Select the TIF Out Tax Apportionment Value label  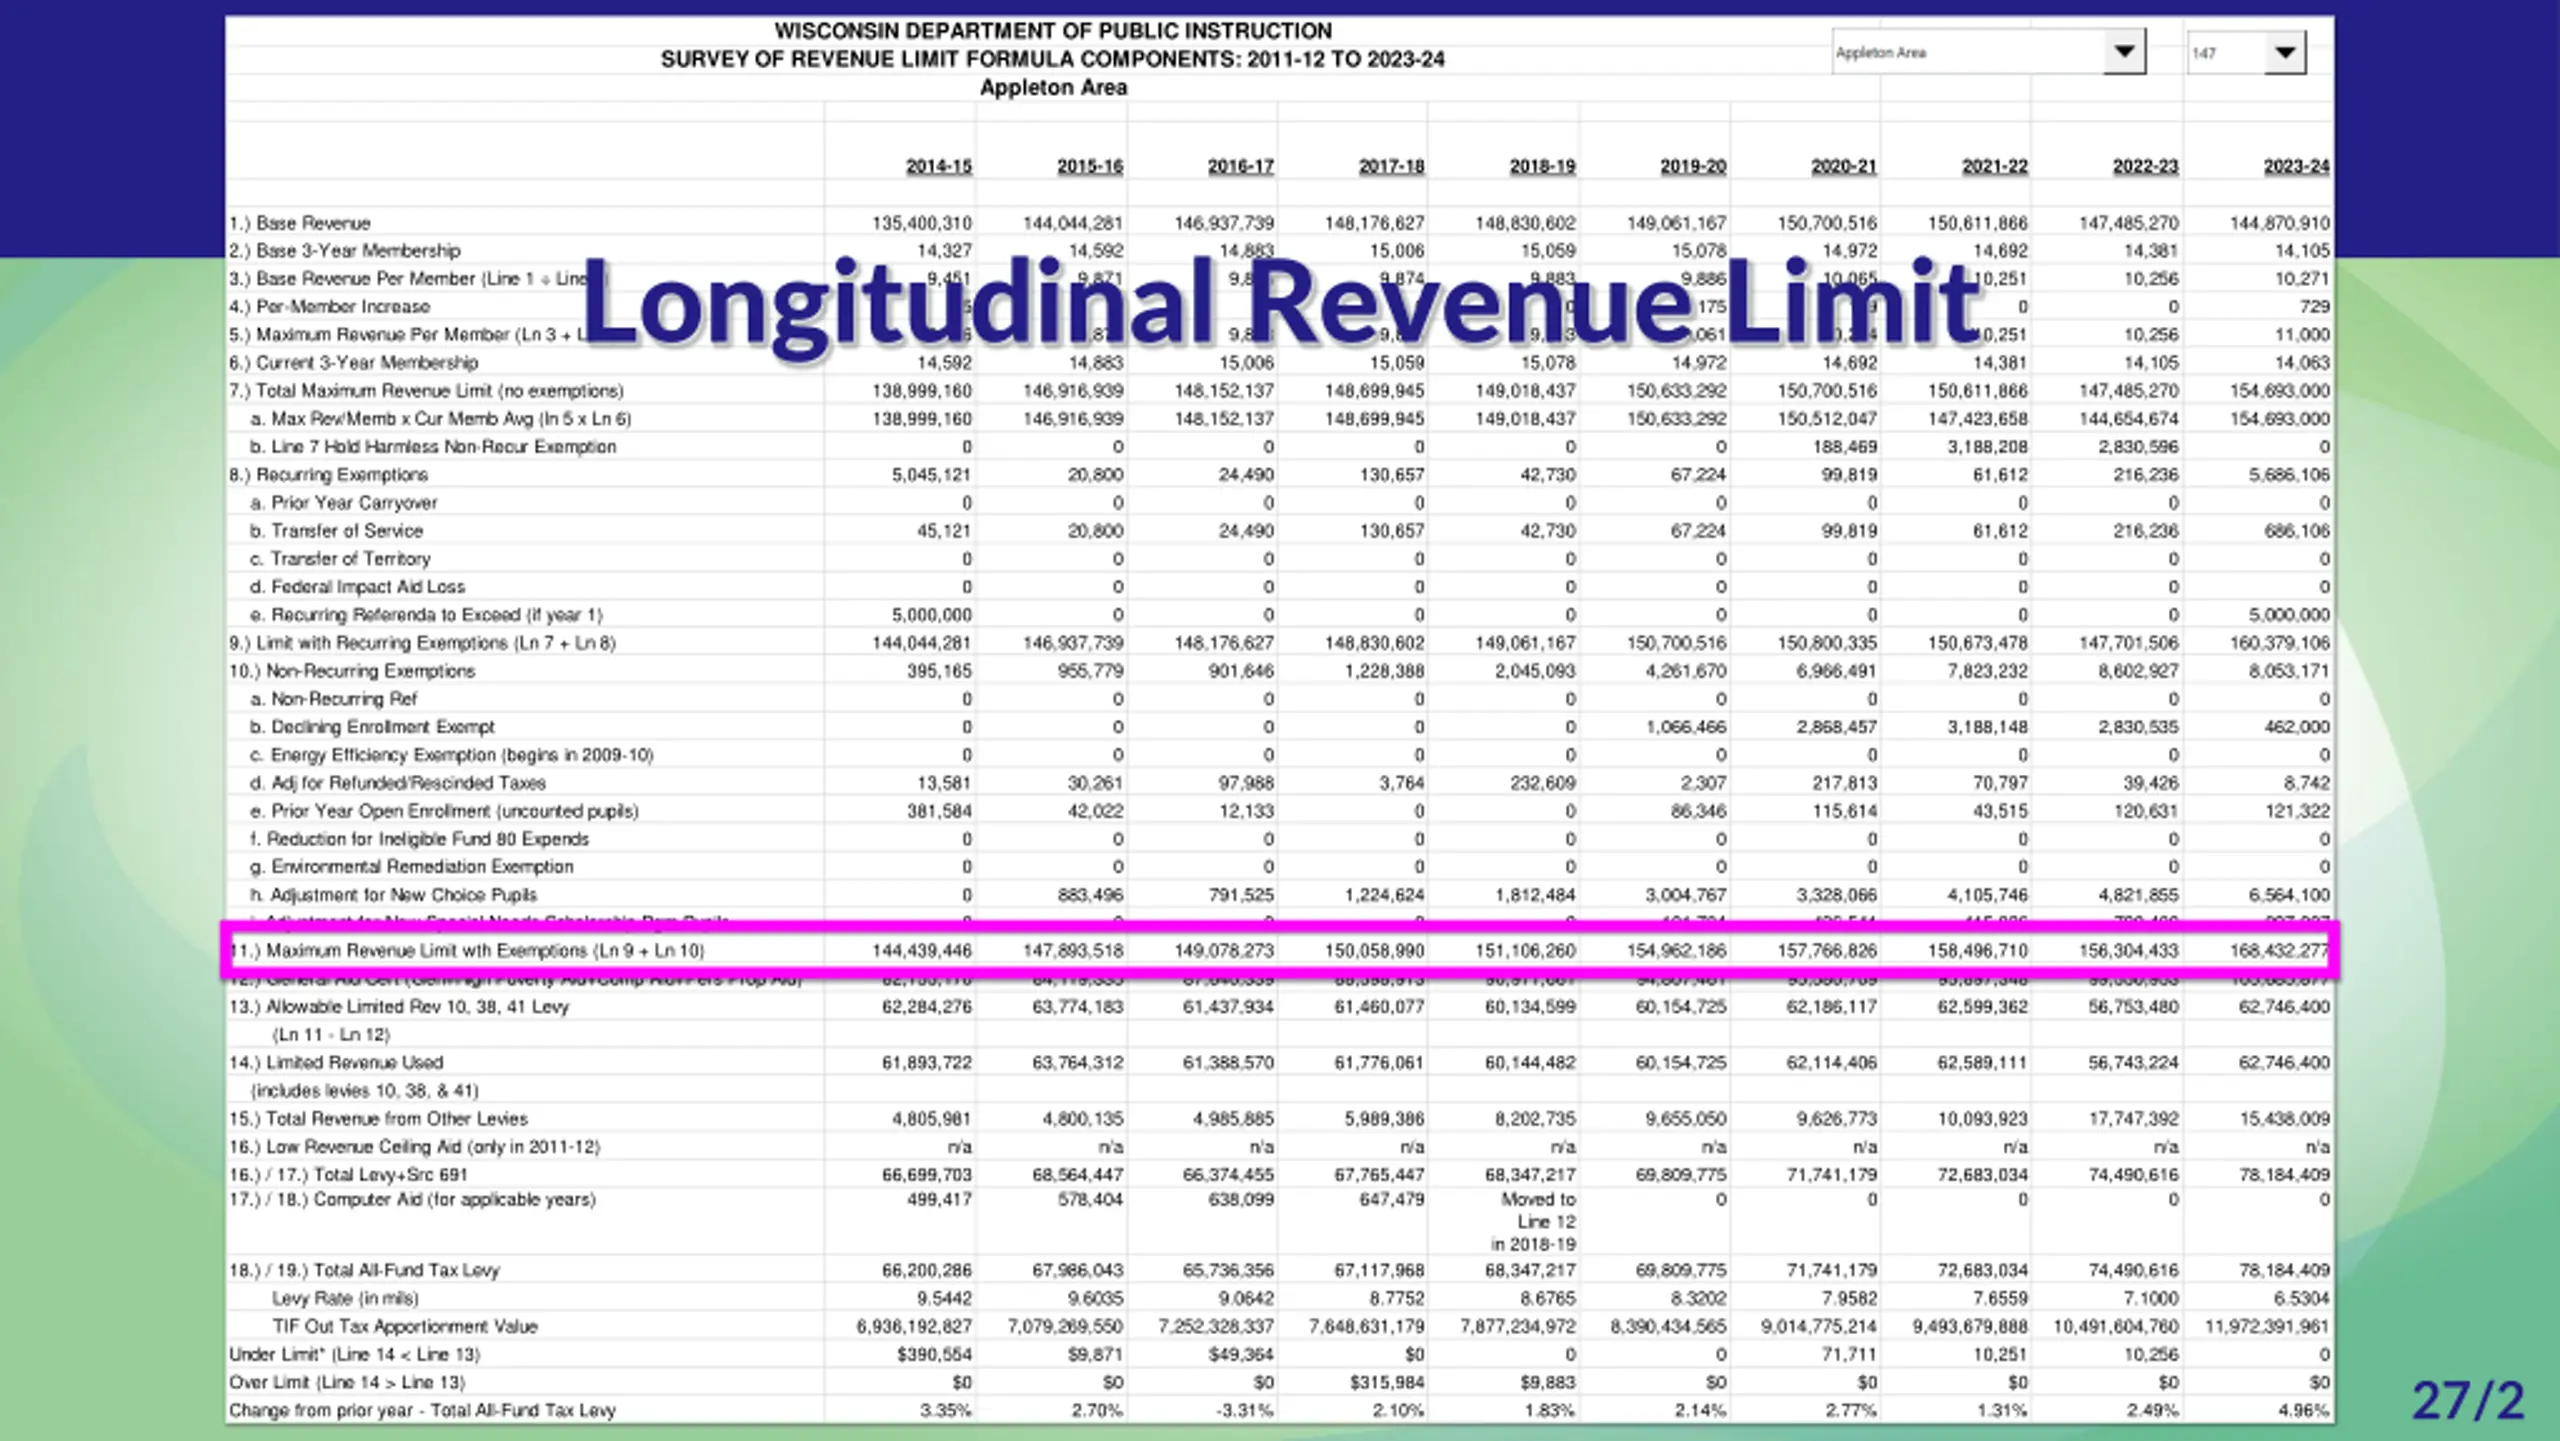(405, 1327)
